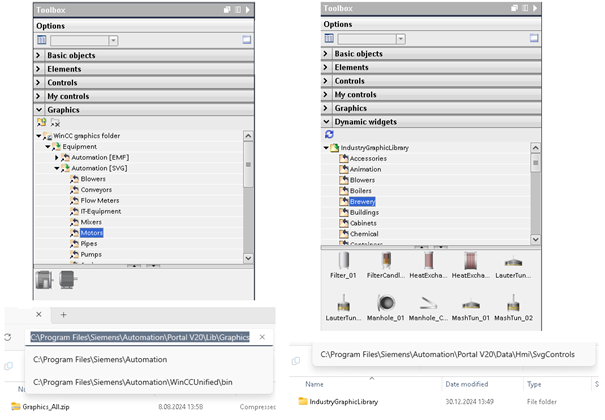Click the first motor graphic preview
The image size is (605, 420).
click(45, 280)
